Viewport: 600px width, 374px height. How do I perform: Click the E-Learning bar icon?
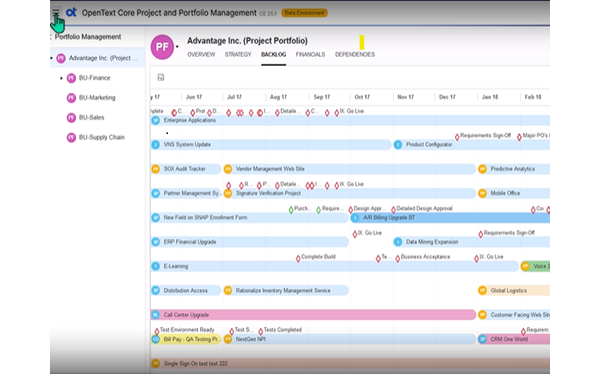pyautogui.click(x=155, y=266)
